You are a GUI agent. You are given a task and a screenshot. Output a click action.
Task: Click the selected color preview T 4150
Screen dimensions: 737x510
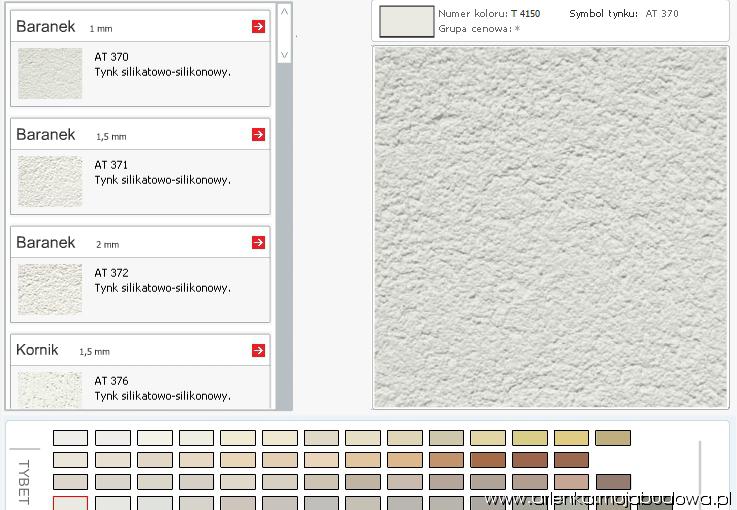pyautogui.click(x=405, y=21)
